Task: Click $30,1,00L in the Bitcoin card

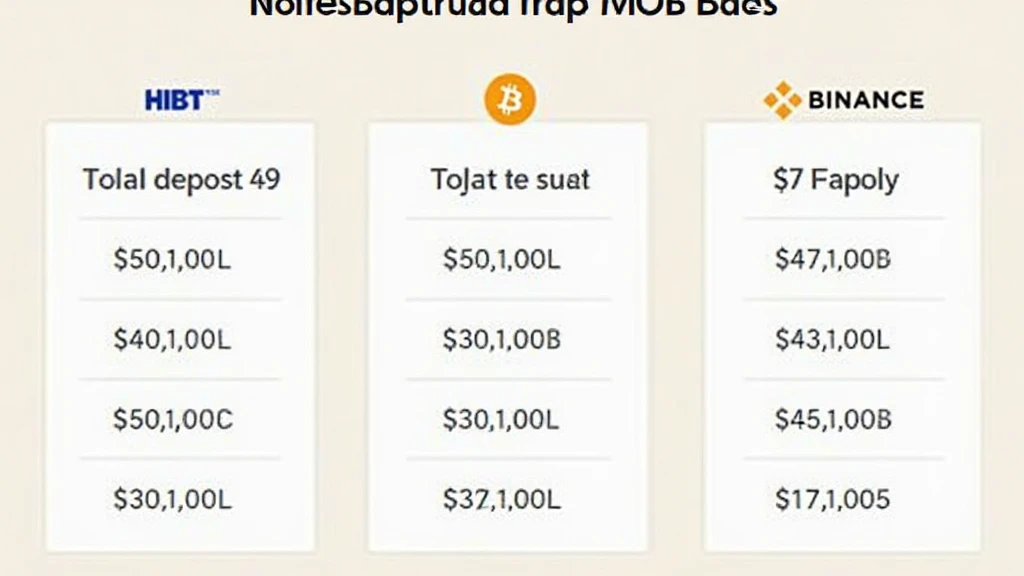Action: pos(502,419)
